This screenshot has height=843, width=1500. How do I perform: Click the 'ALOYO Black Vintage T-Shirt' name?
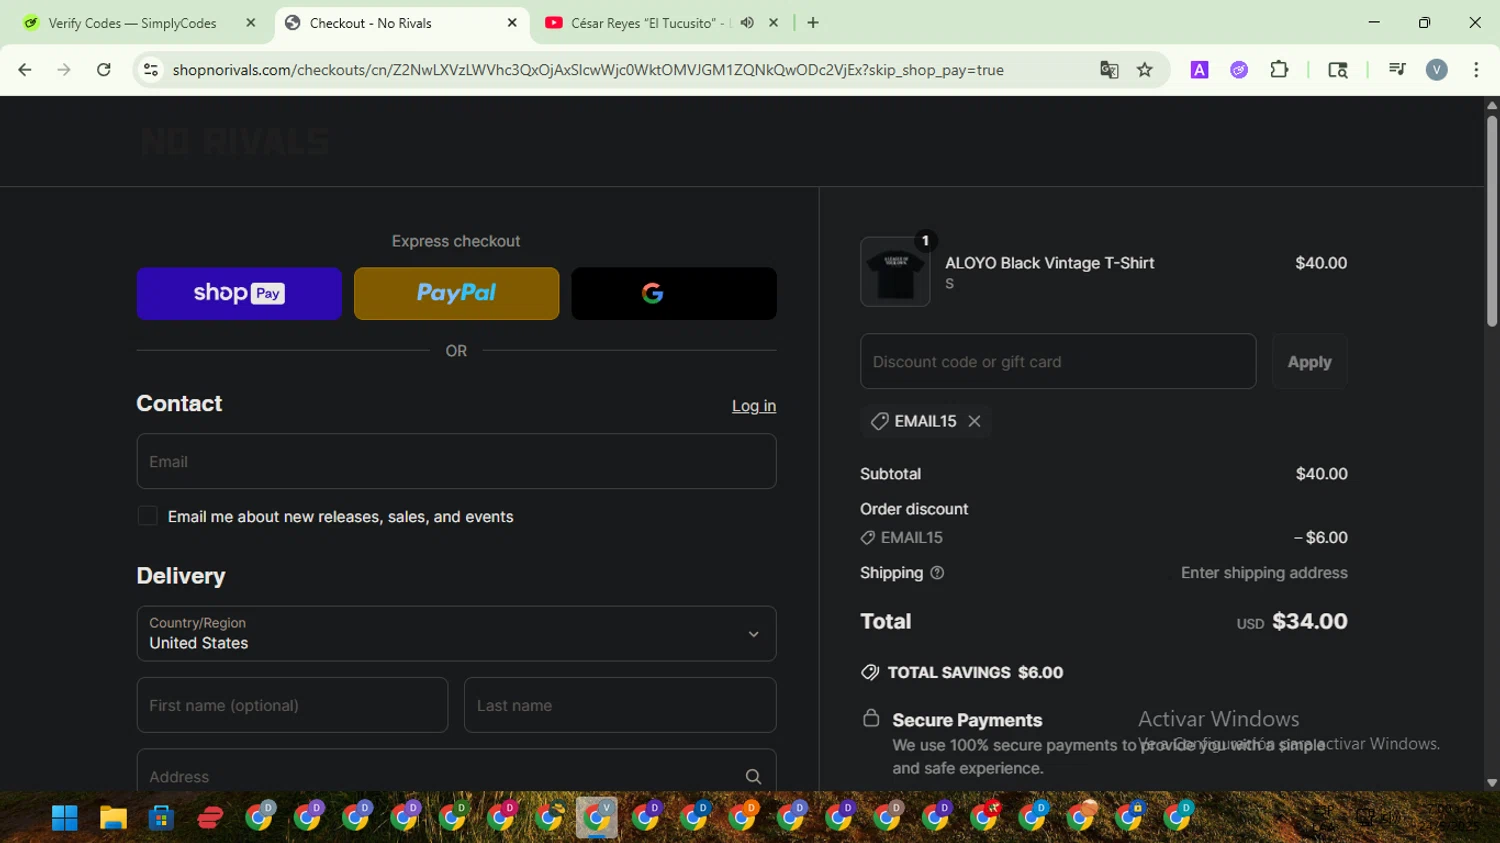pyautogui.click(x=1050, y=263)
